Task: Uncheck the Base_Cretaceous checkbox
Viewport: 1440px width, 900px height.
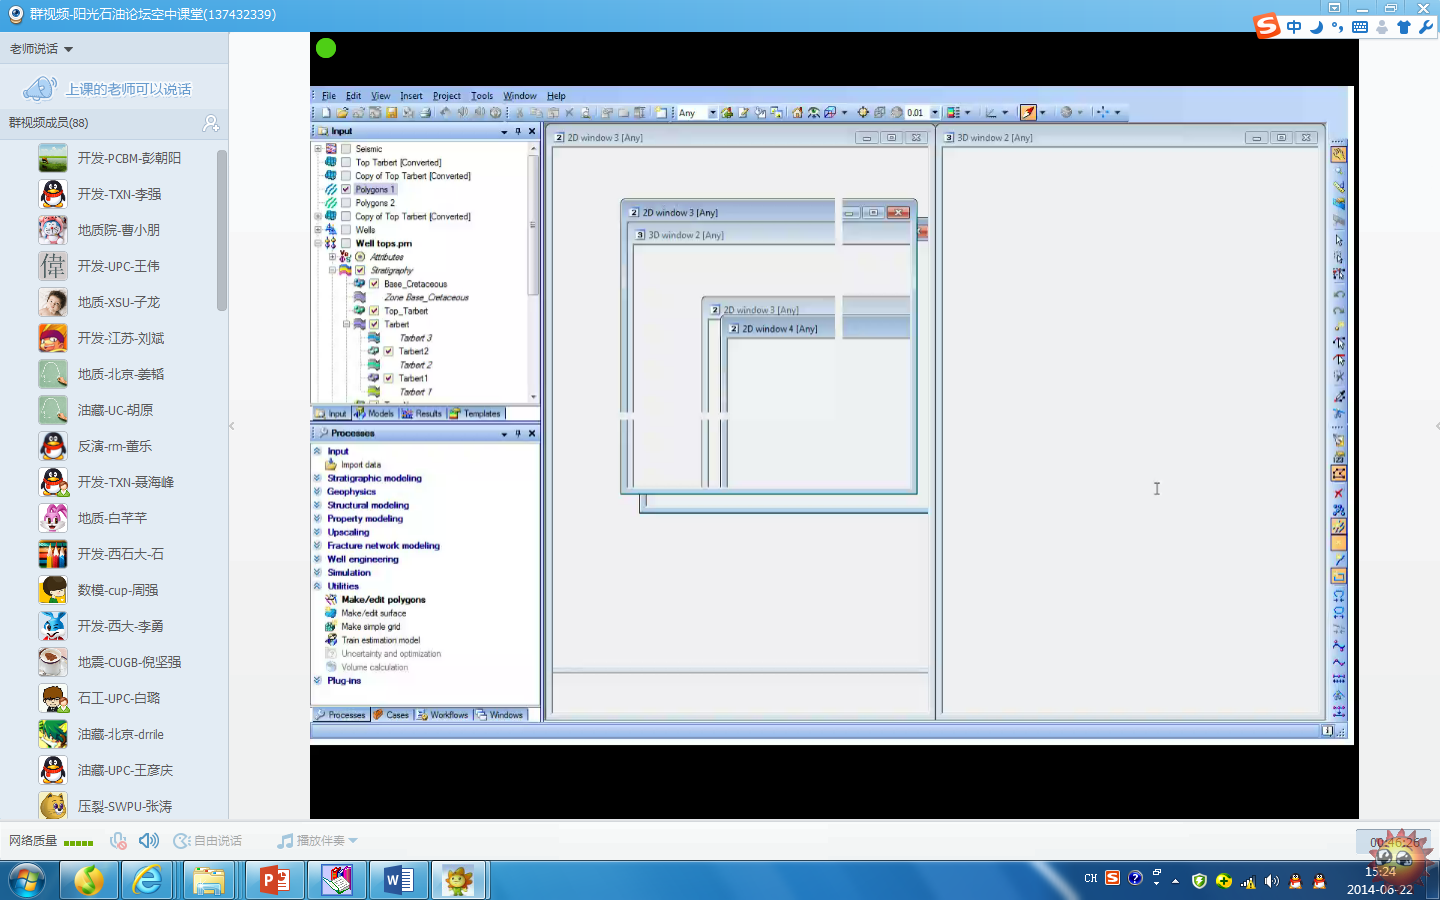Action: point(374,284)
